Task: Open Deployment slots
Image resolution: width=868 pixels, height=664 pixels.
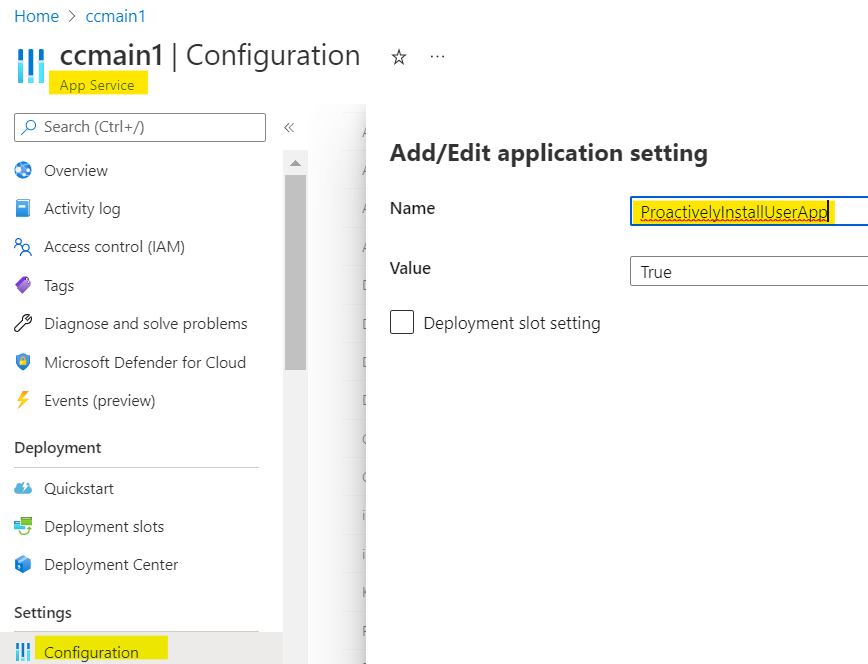Action: (x=107, y=526)
